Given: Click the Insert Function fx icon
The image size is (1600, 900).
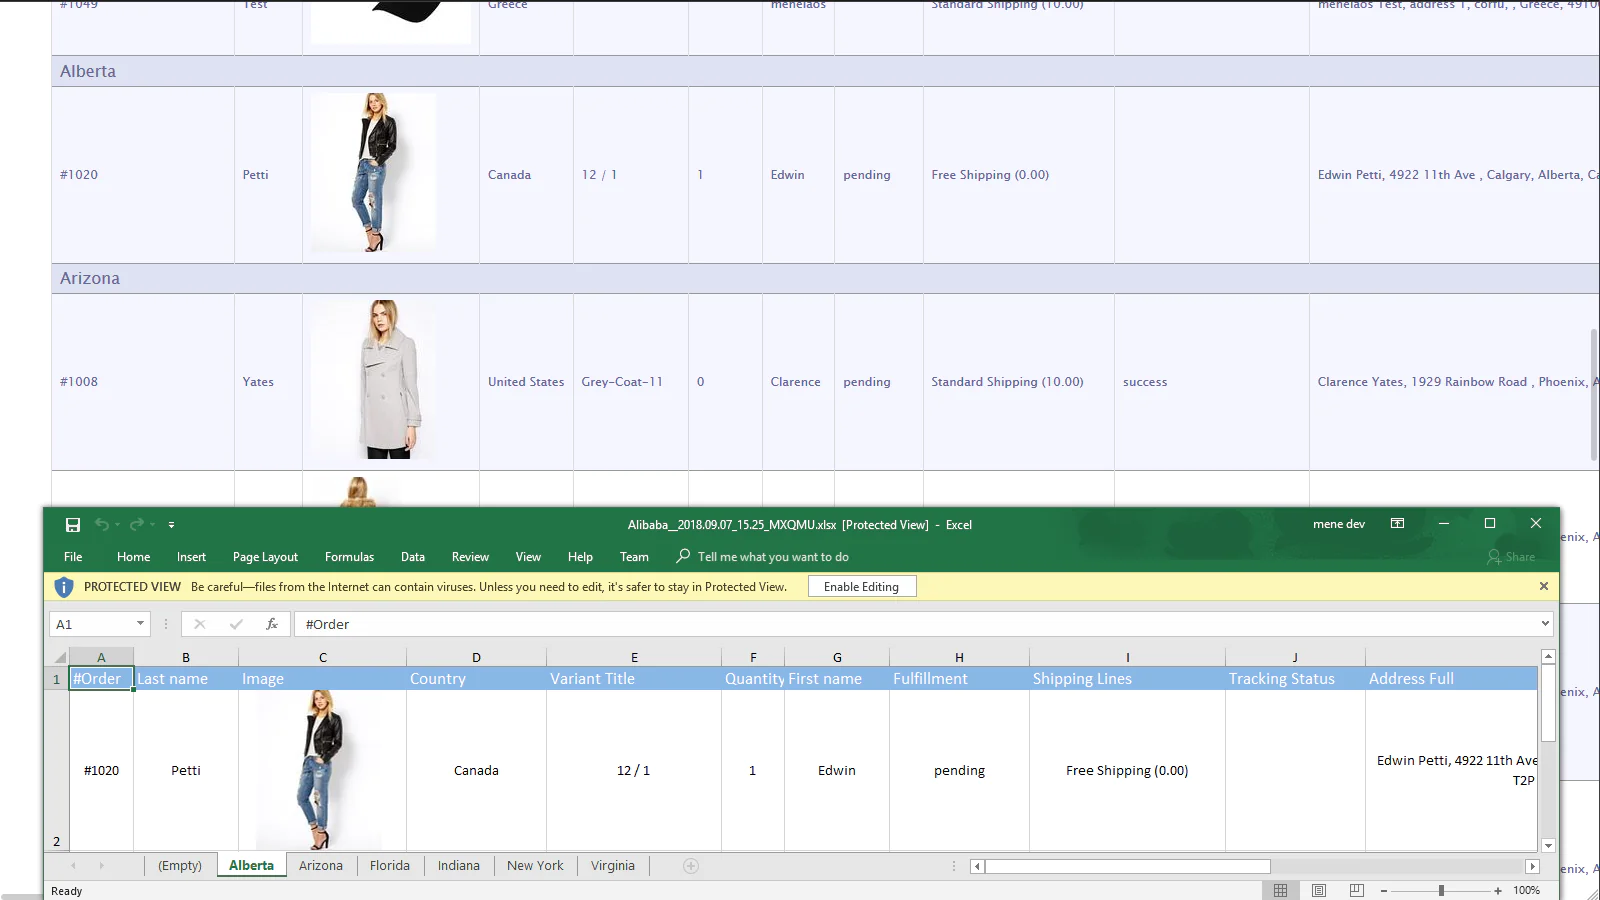Looking at the screenshot, I should click(x=271, y=624).
